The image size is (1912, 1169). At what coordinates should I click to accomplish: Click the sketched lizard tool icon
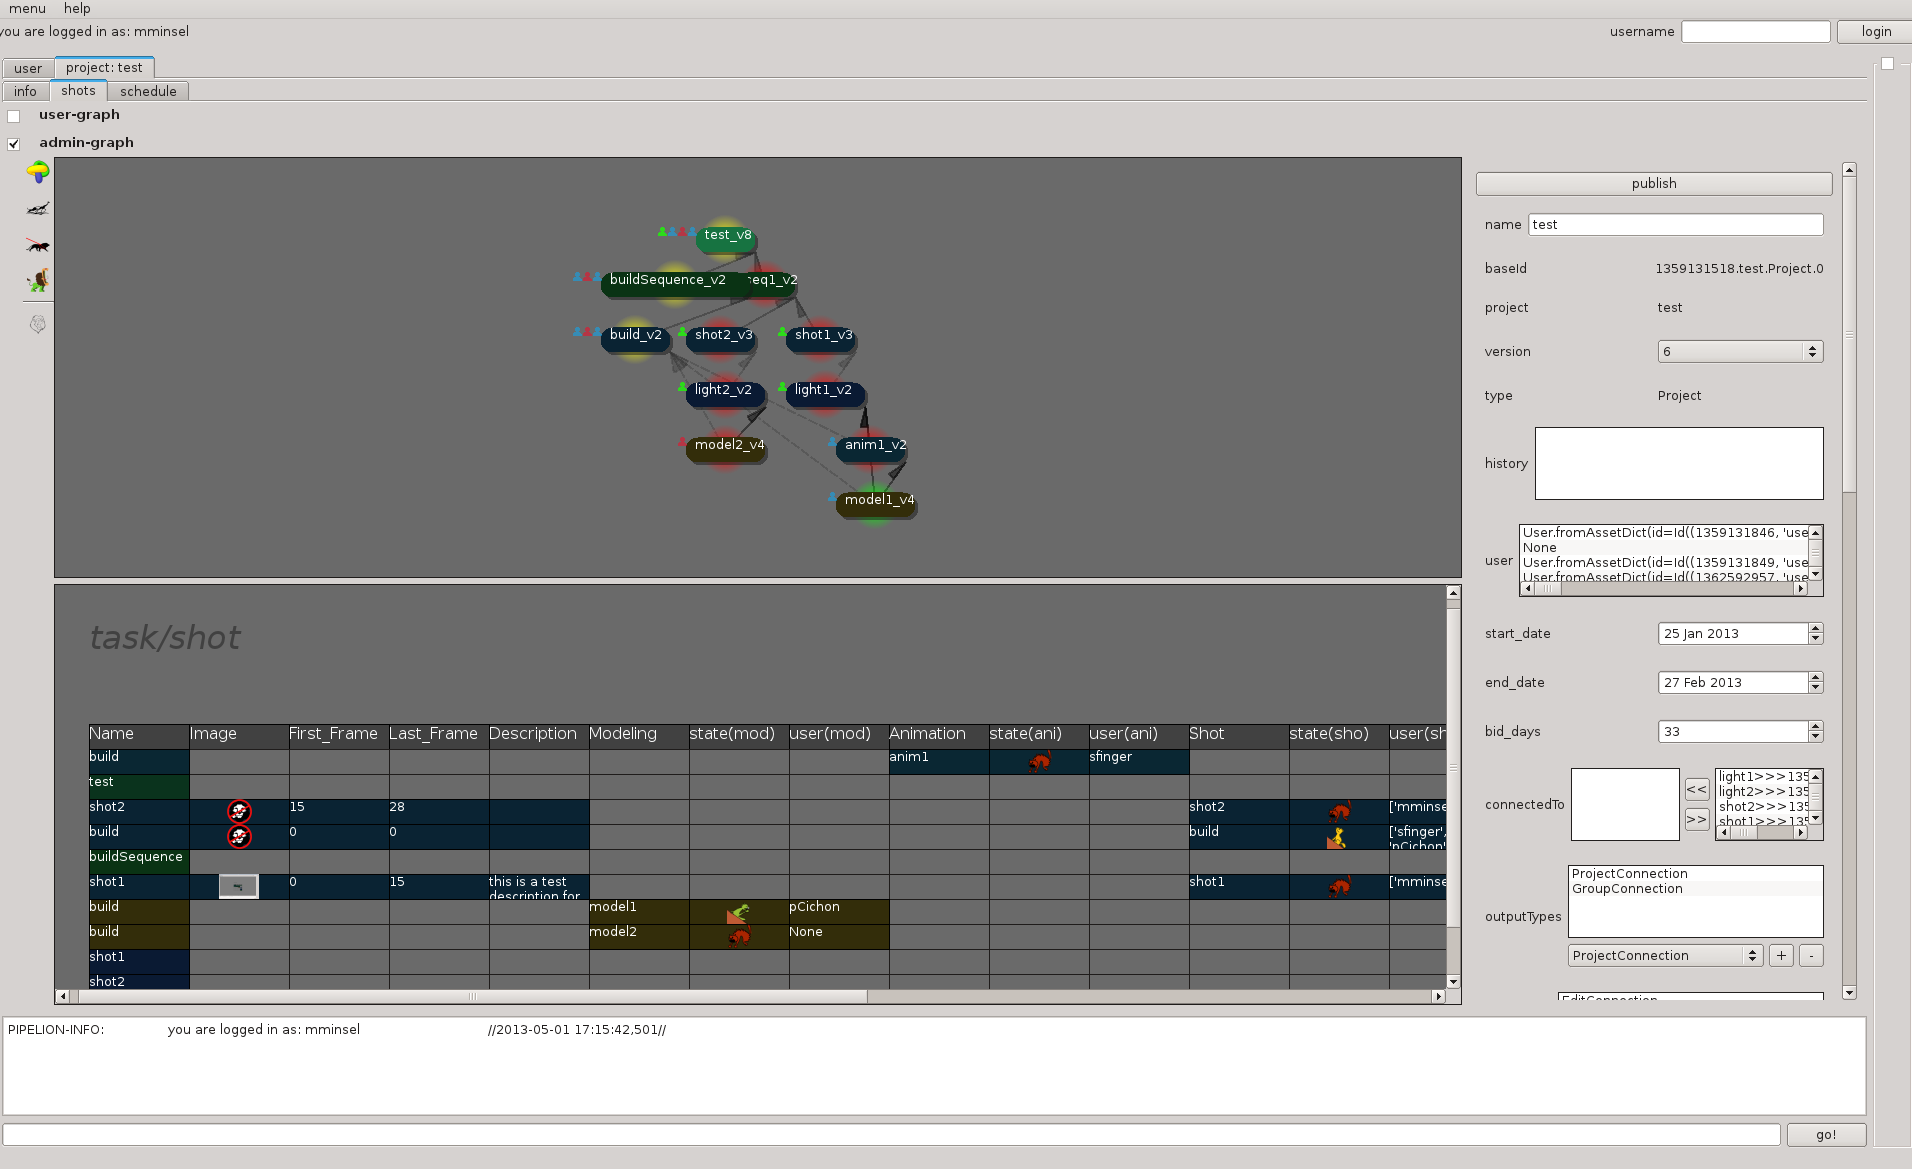click(x=38, y=208)
